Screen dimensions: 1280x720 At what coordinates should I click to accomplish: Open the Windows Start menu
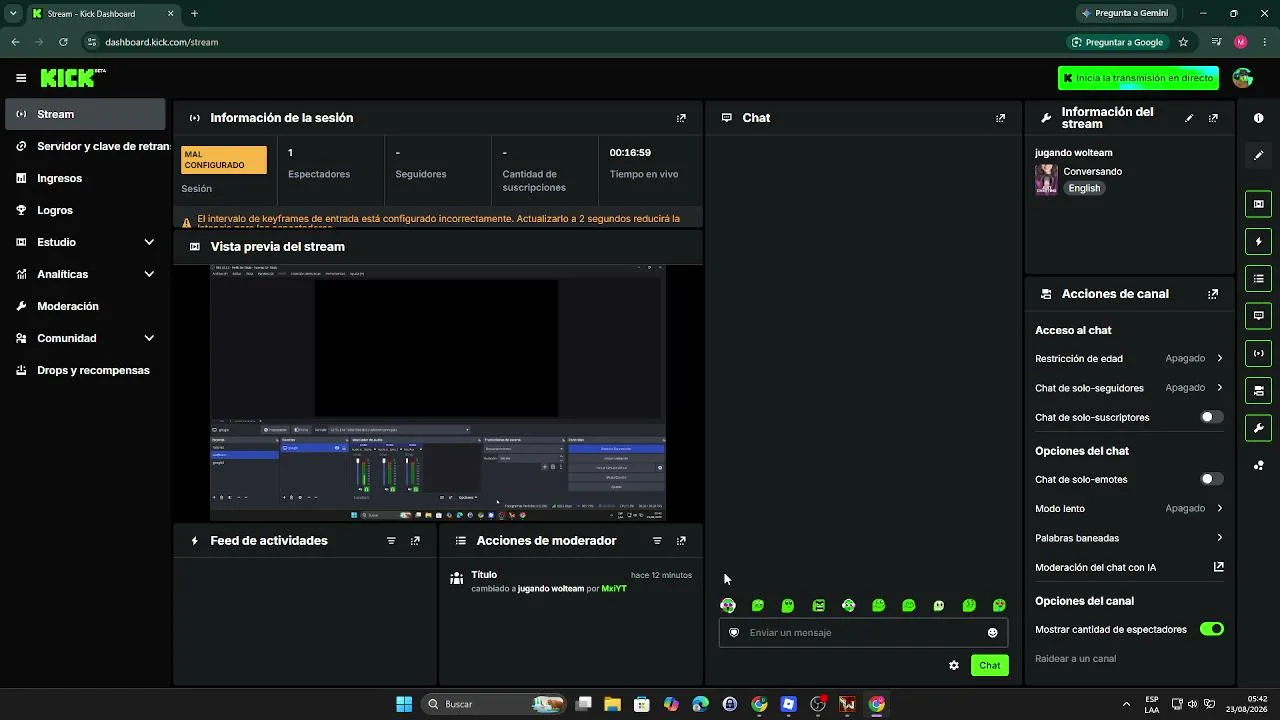coord(404,704)
